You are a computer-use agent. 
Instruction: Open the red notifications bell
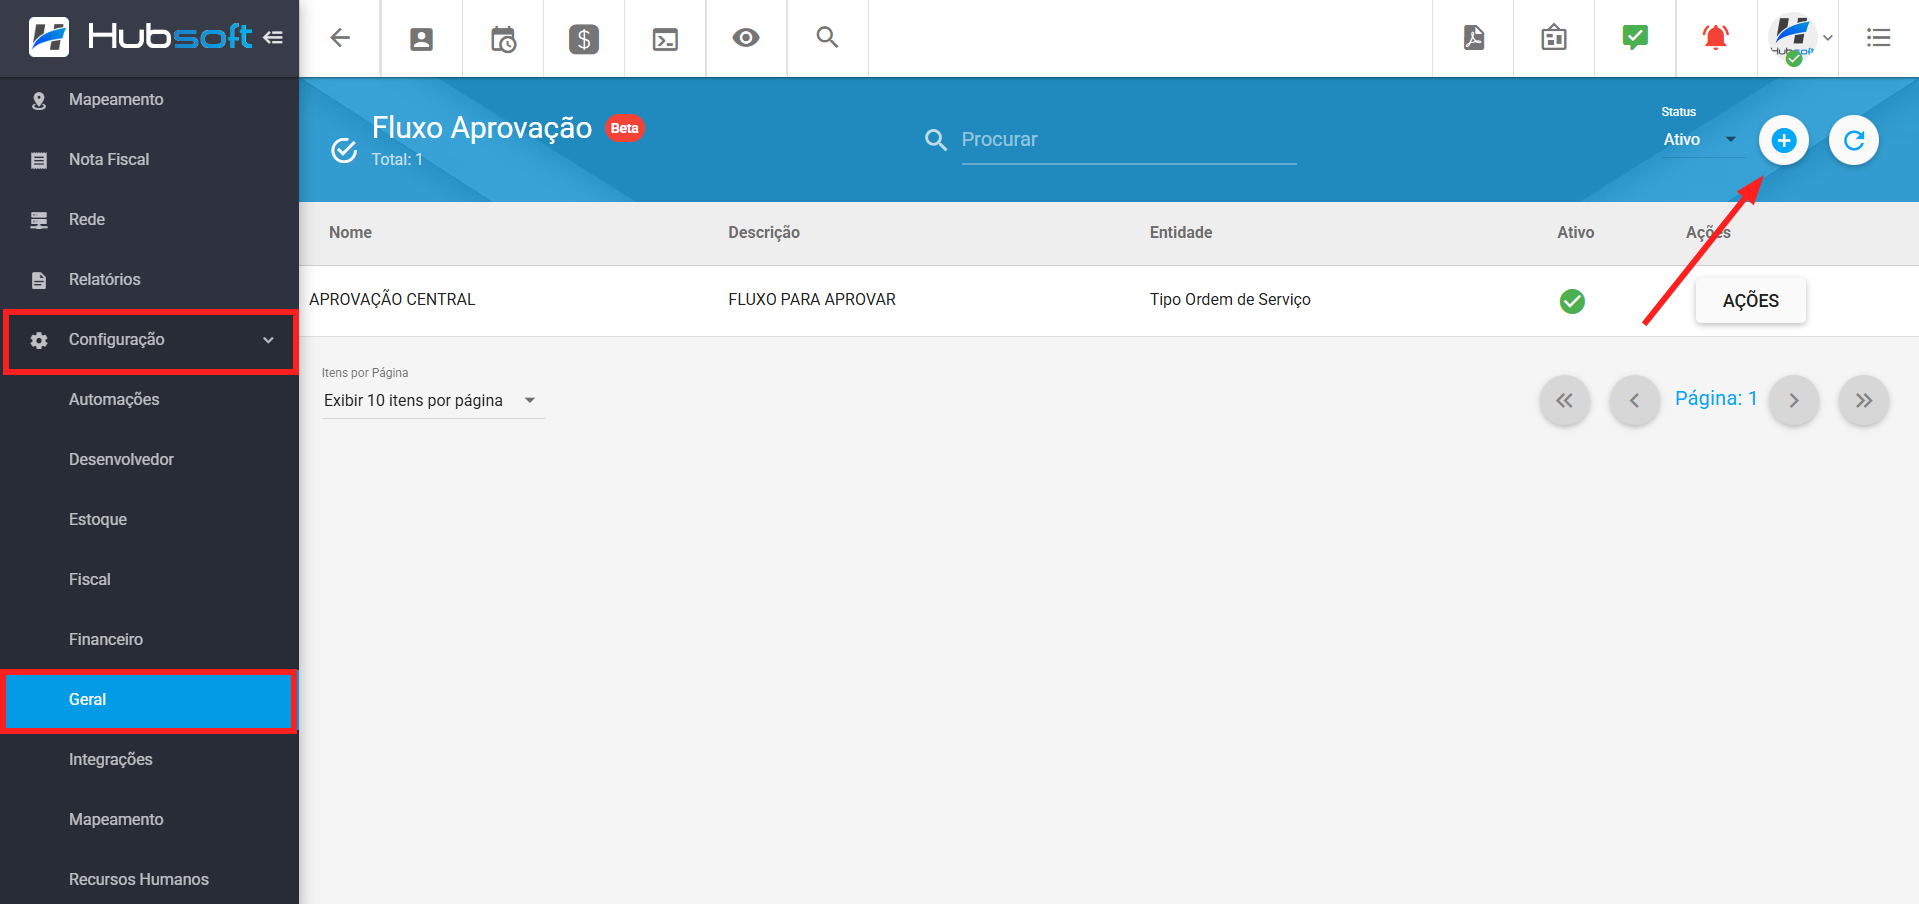pos(1716,38)
